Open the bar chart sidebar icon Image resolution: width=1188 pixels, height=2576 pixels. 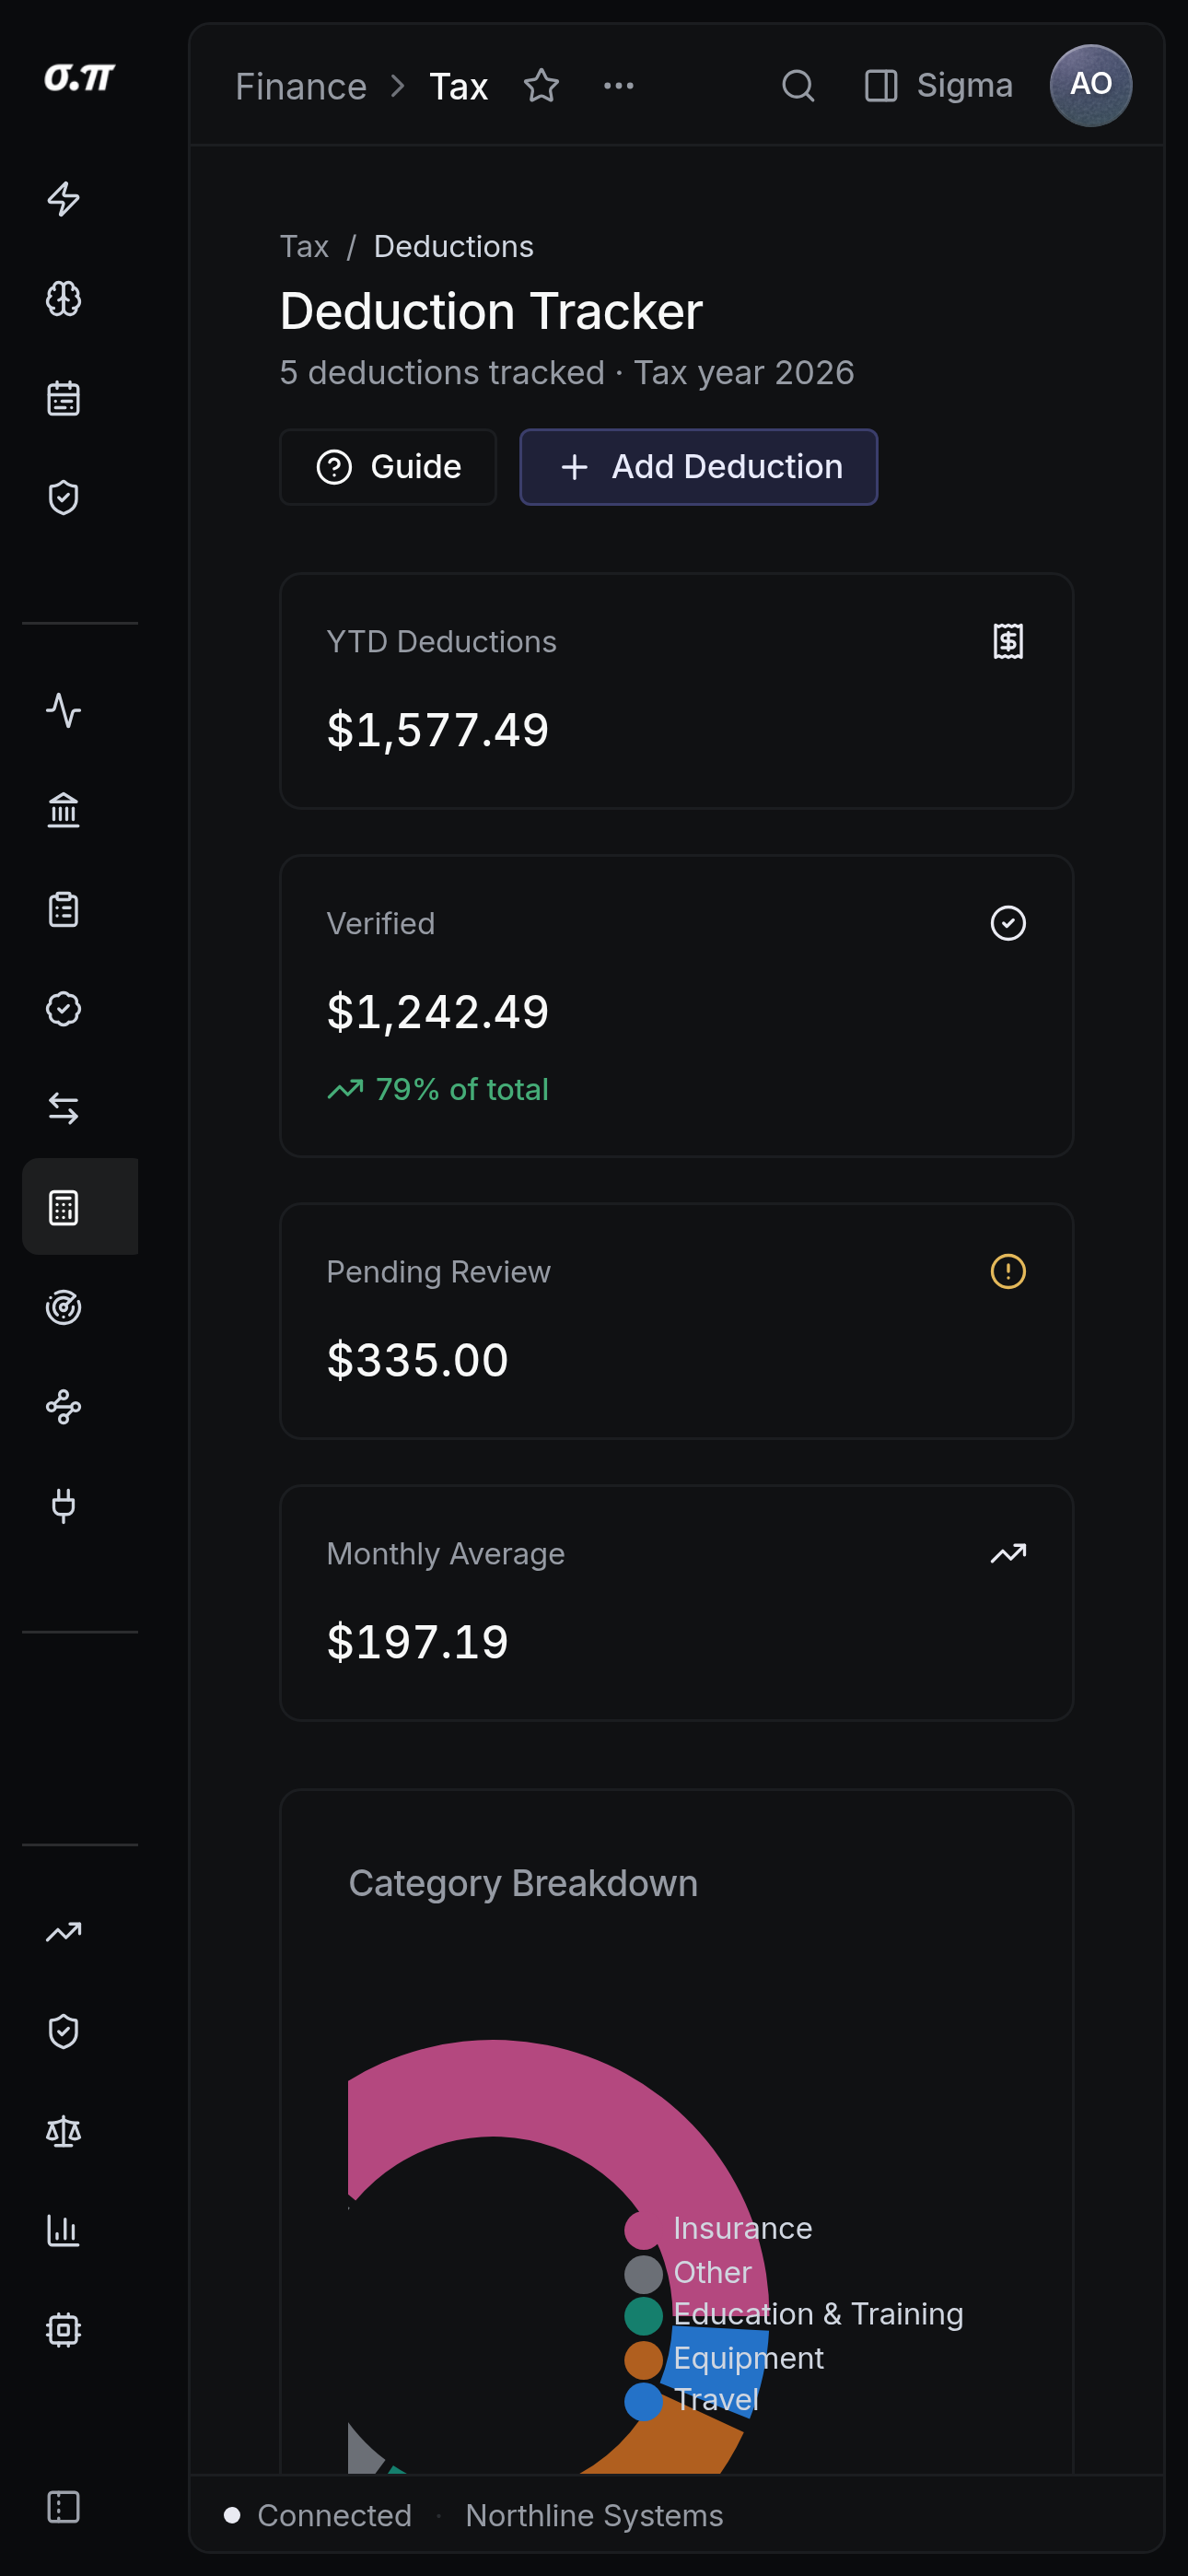(x=64, y=2231)
